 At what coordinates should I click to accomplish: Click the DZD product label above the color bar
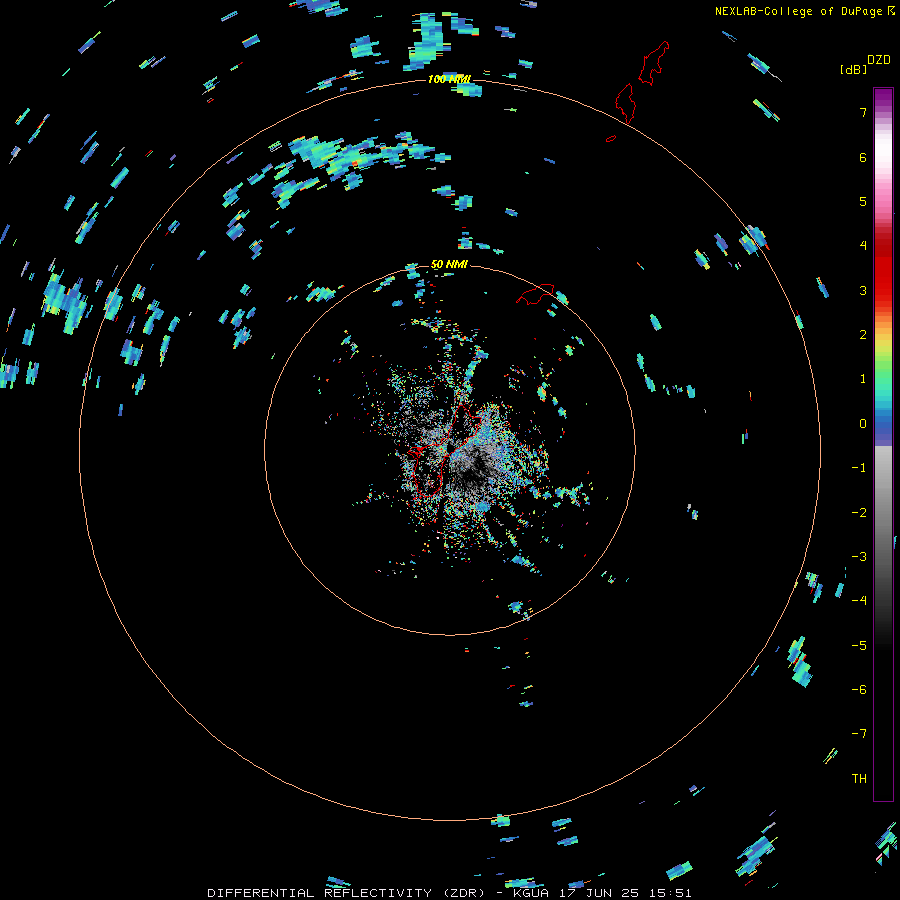pos(879,60)
